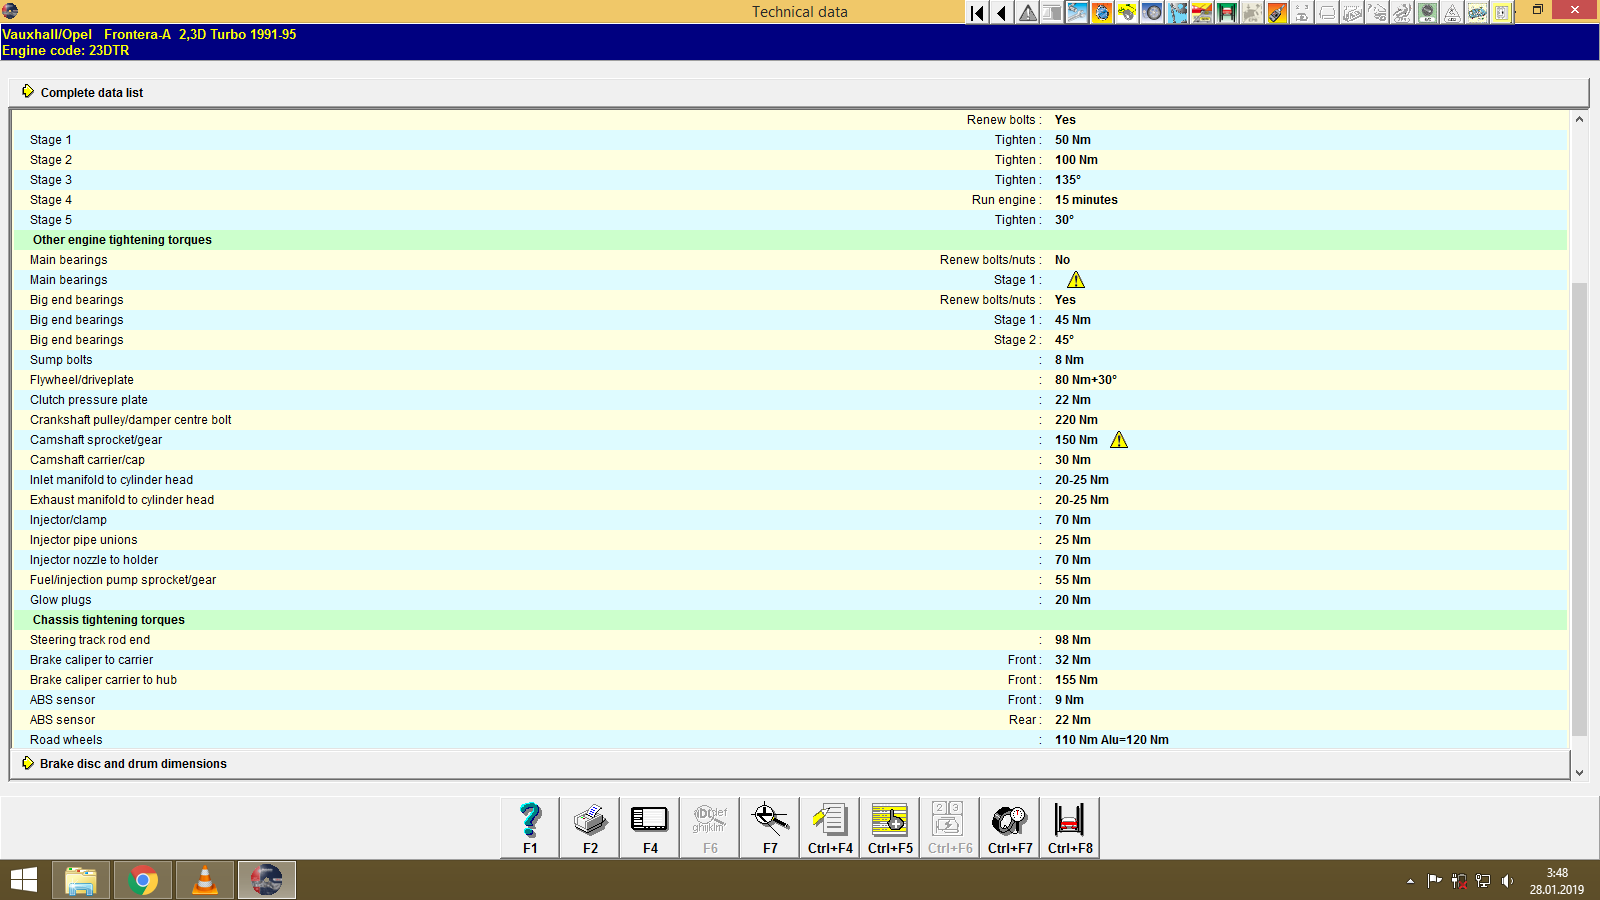Click the warning triangle beside Main bearings Stage 1
The image size is (1600, 900).
pos(1076,280)
